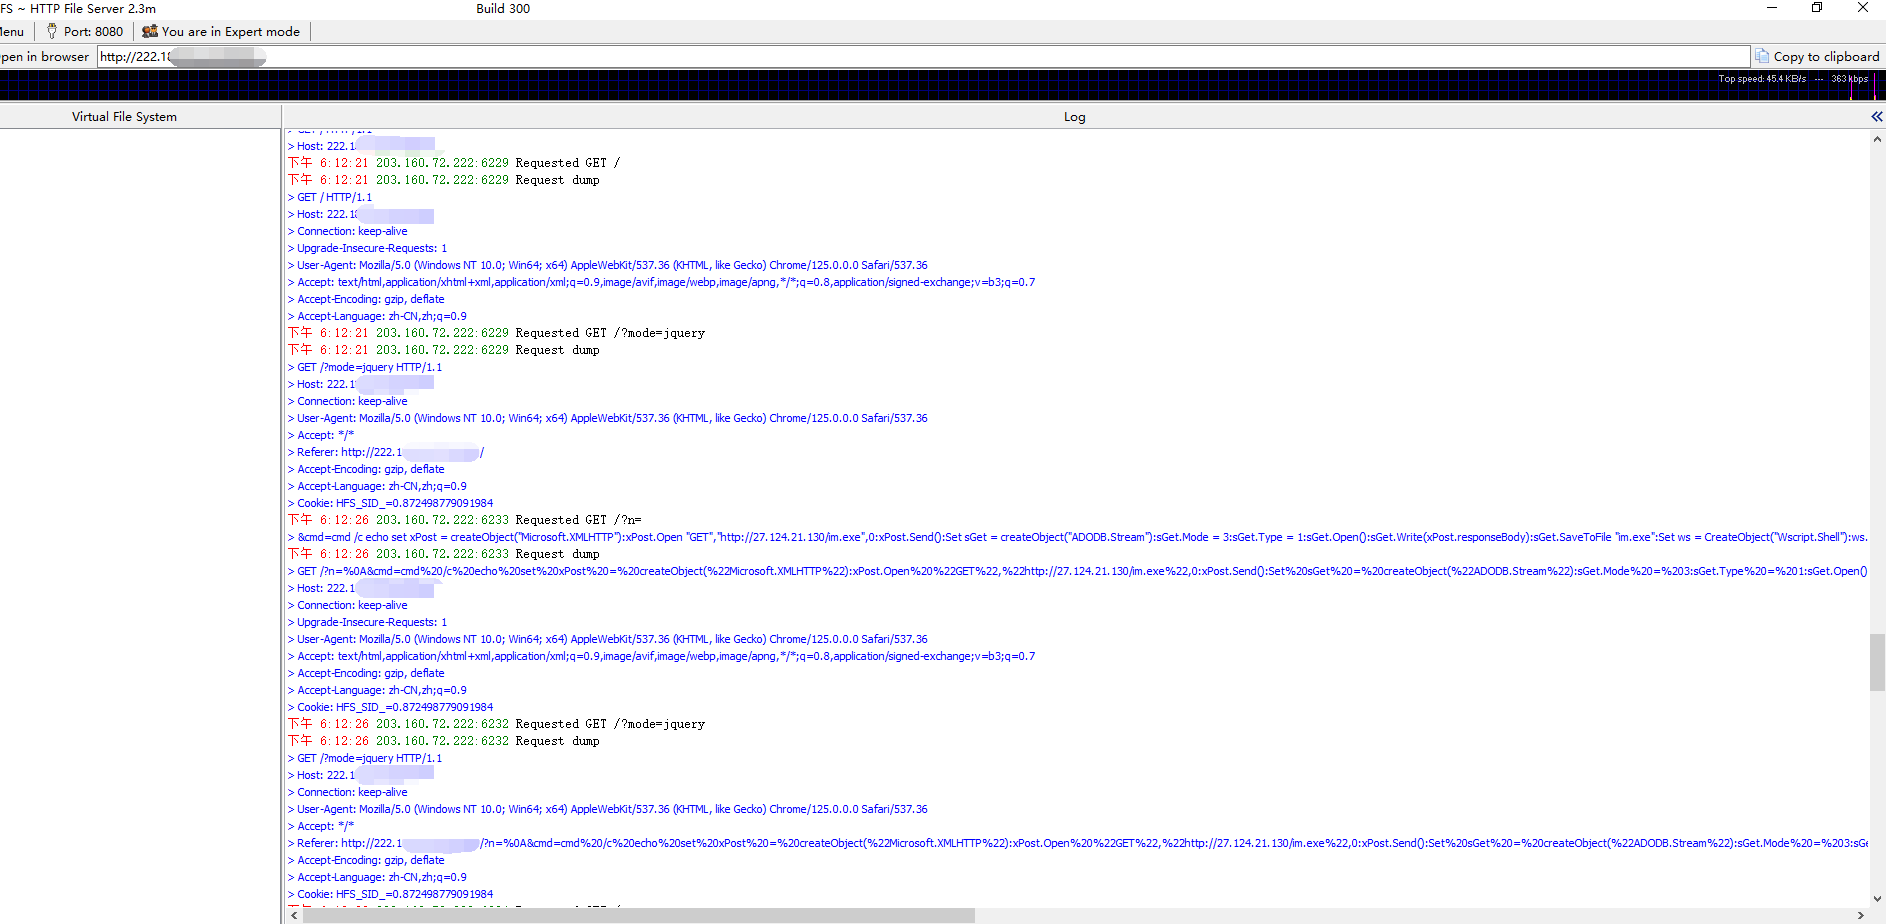Select the 'GET /?n=%0A&cmd=cmd' request line
Image resolution: width=1886 pixels, height=924 pixels.
[x=1077, y=571]
